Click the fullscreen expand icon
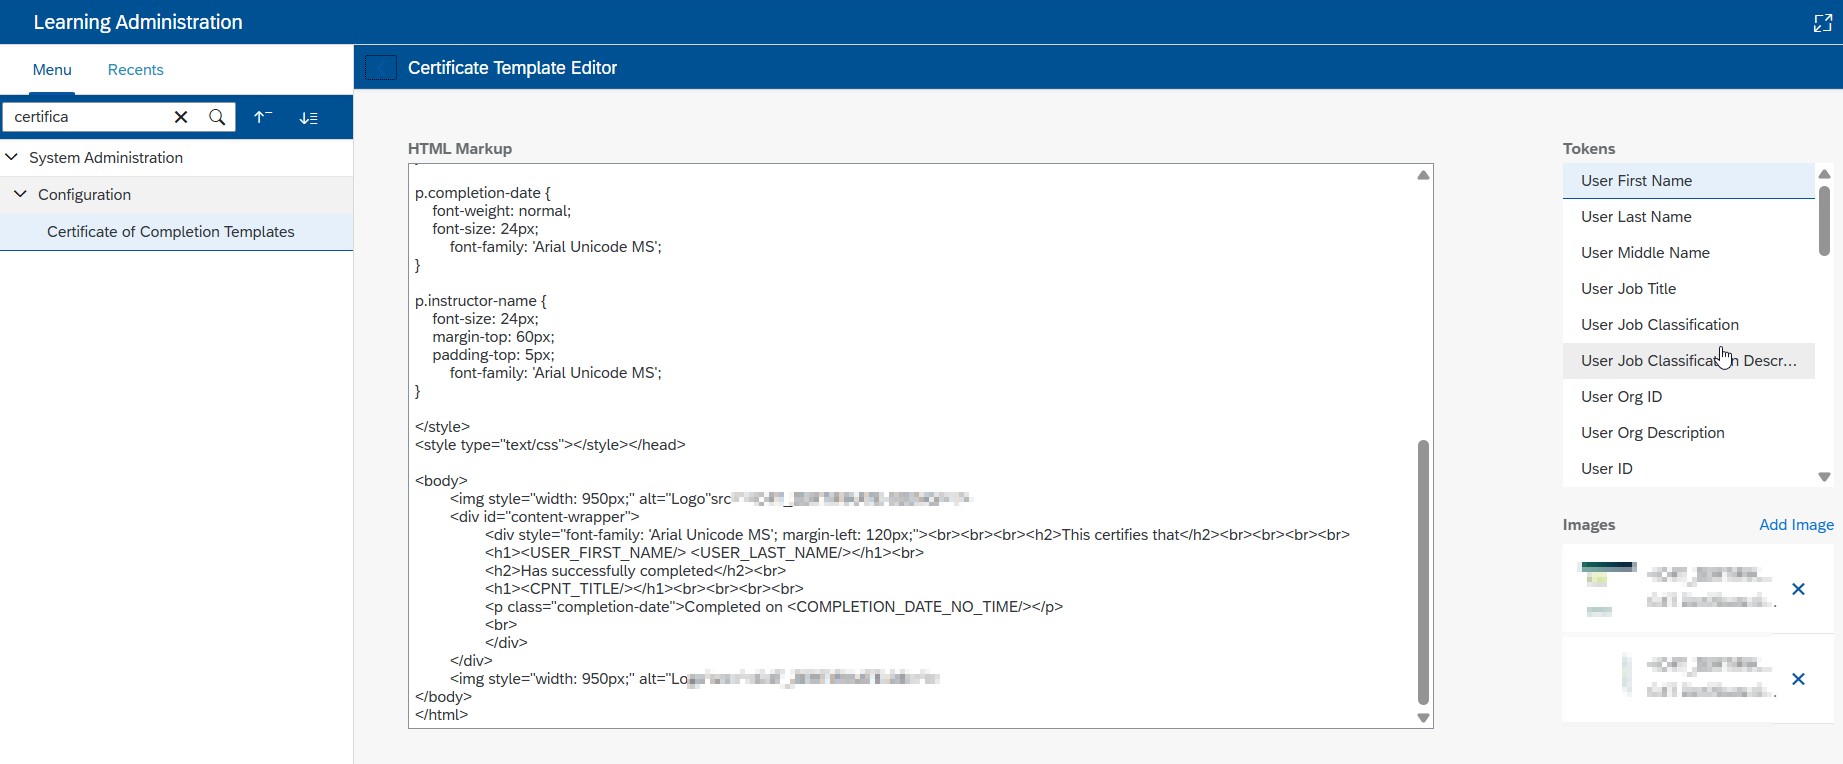This screenshot has width=1843, height=764. click(1822, 23)
